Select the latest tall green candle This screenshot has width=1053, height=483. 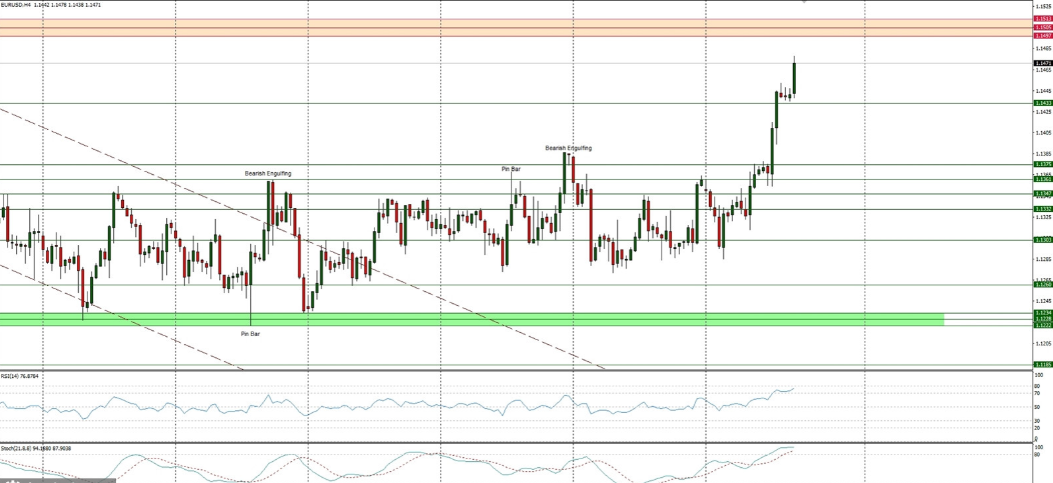point(794,78)
